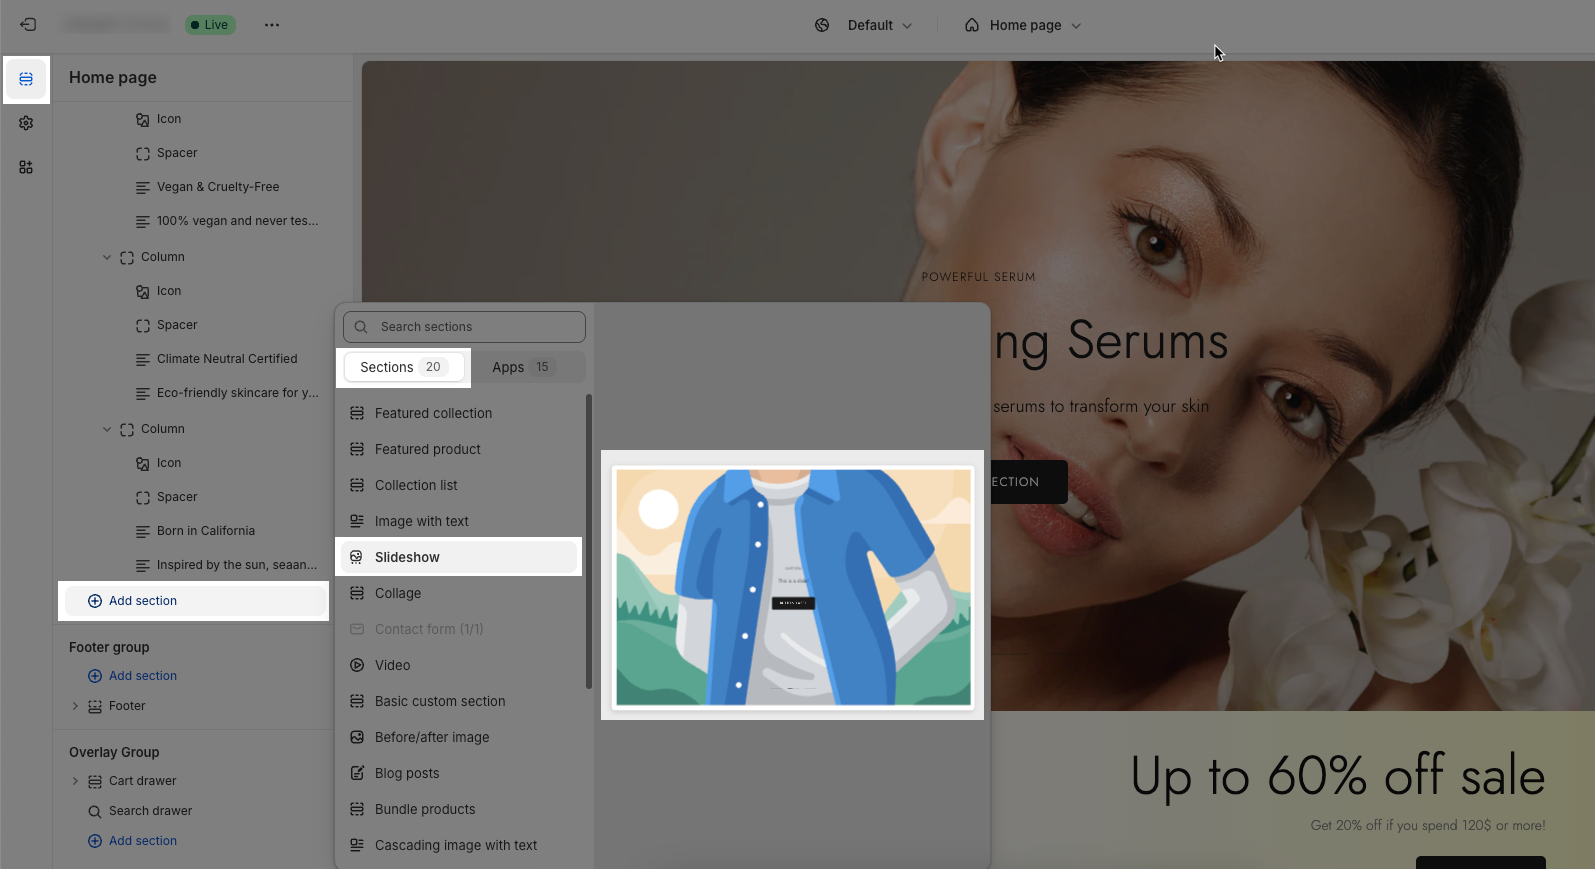Click the exit editor icon
The height and width of the screenshot is (869, 1595).
28,25
